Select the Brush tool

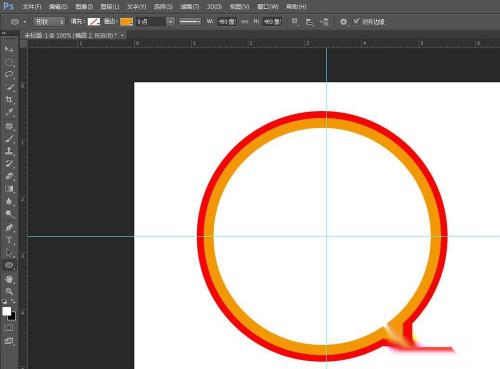(9, 138)
